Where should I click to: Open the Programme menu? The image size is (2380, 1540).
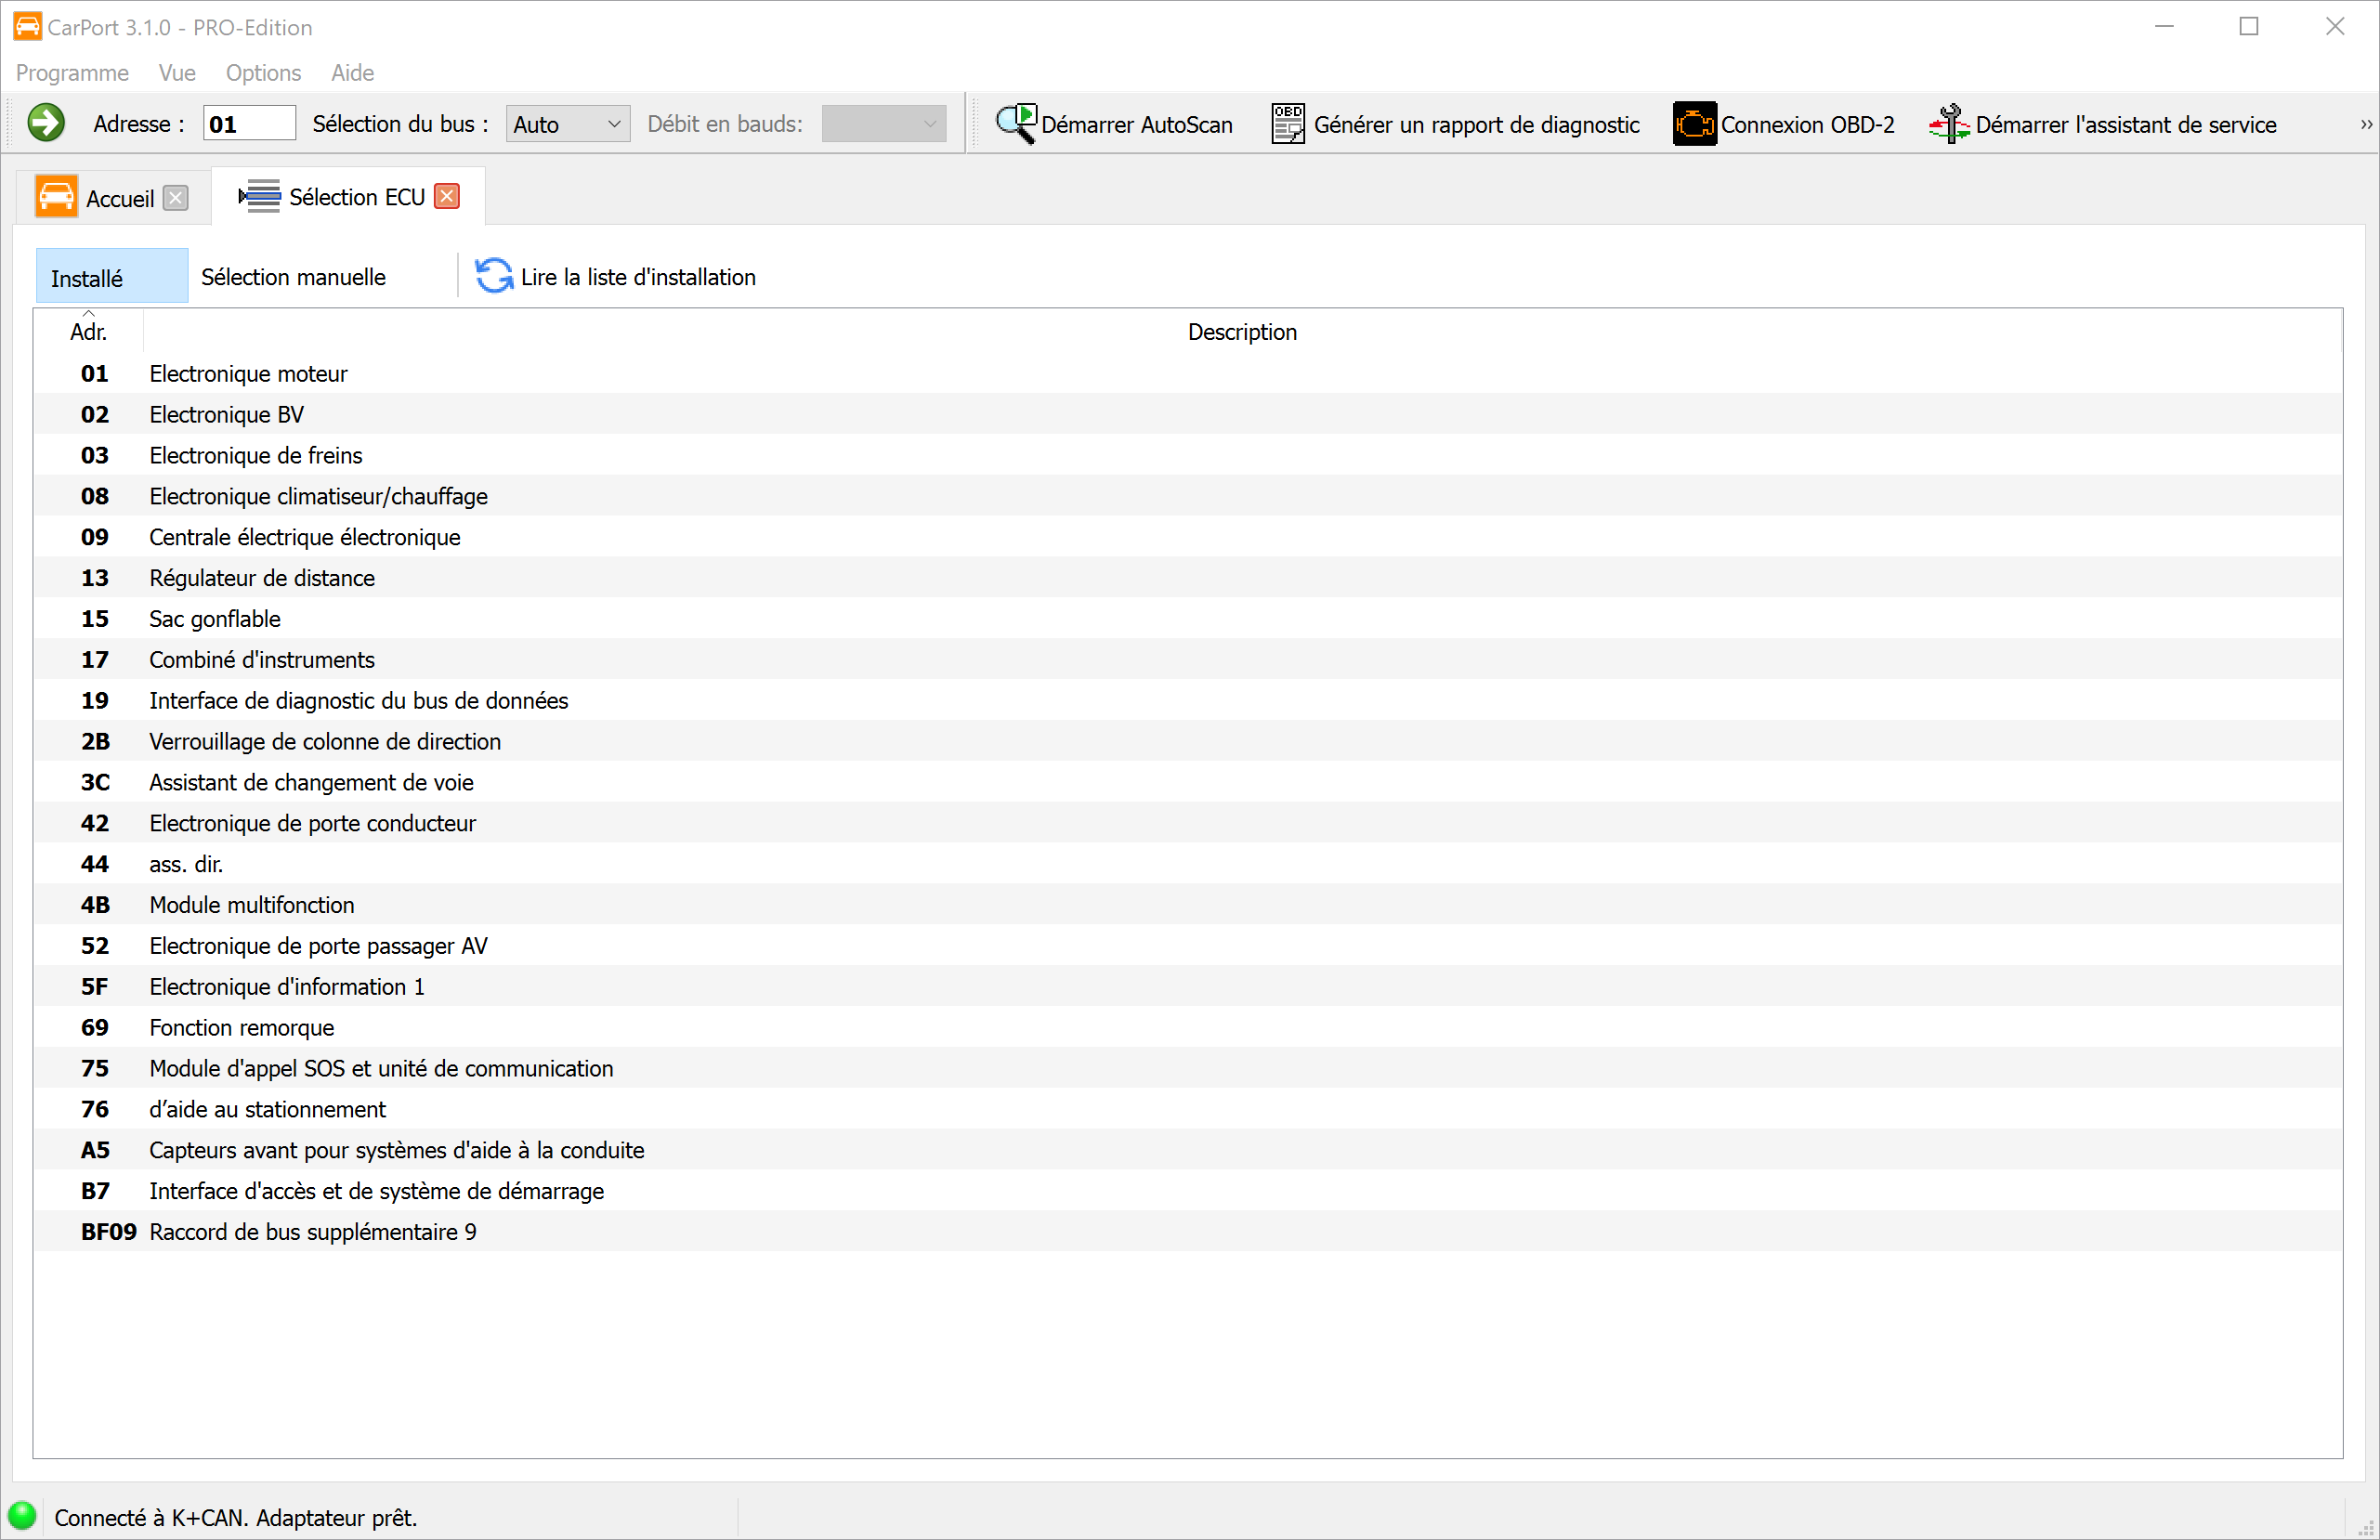(72, 73)
